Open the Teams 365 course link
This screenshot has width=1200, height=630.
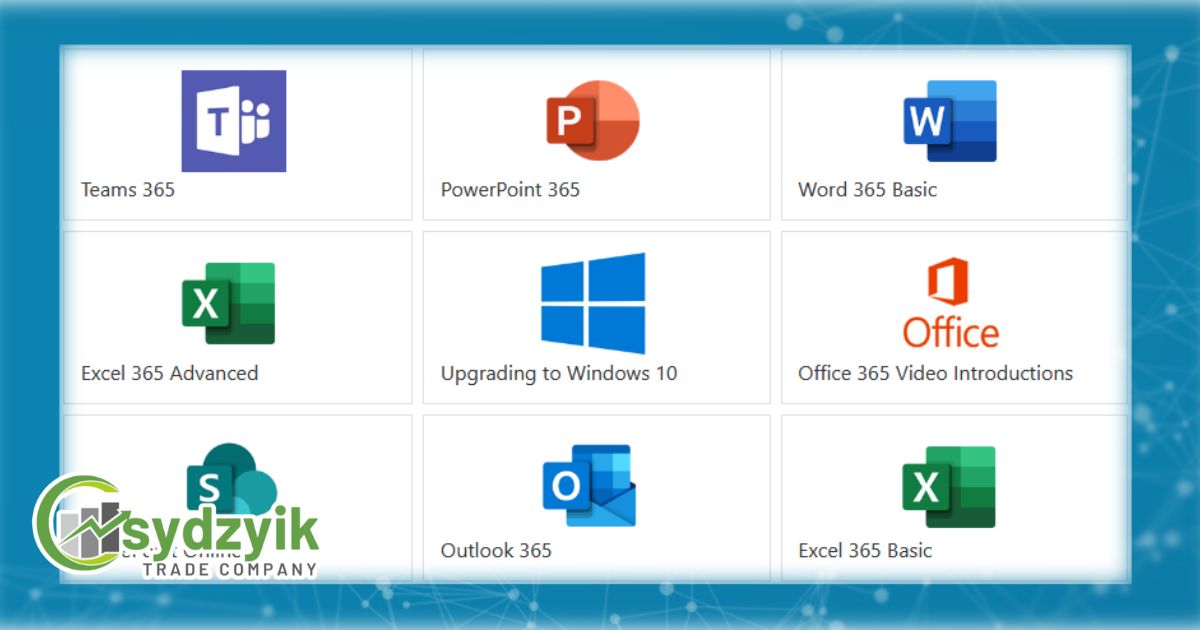point(128,189)
